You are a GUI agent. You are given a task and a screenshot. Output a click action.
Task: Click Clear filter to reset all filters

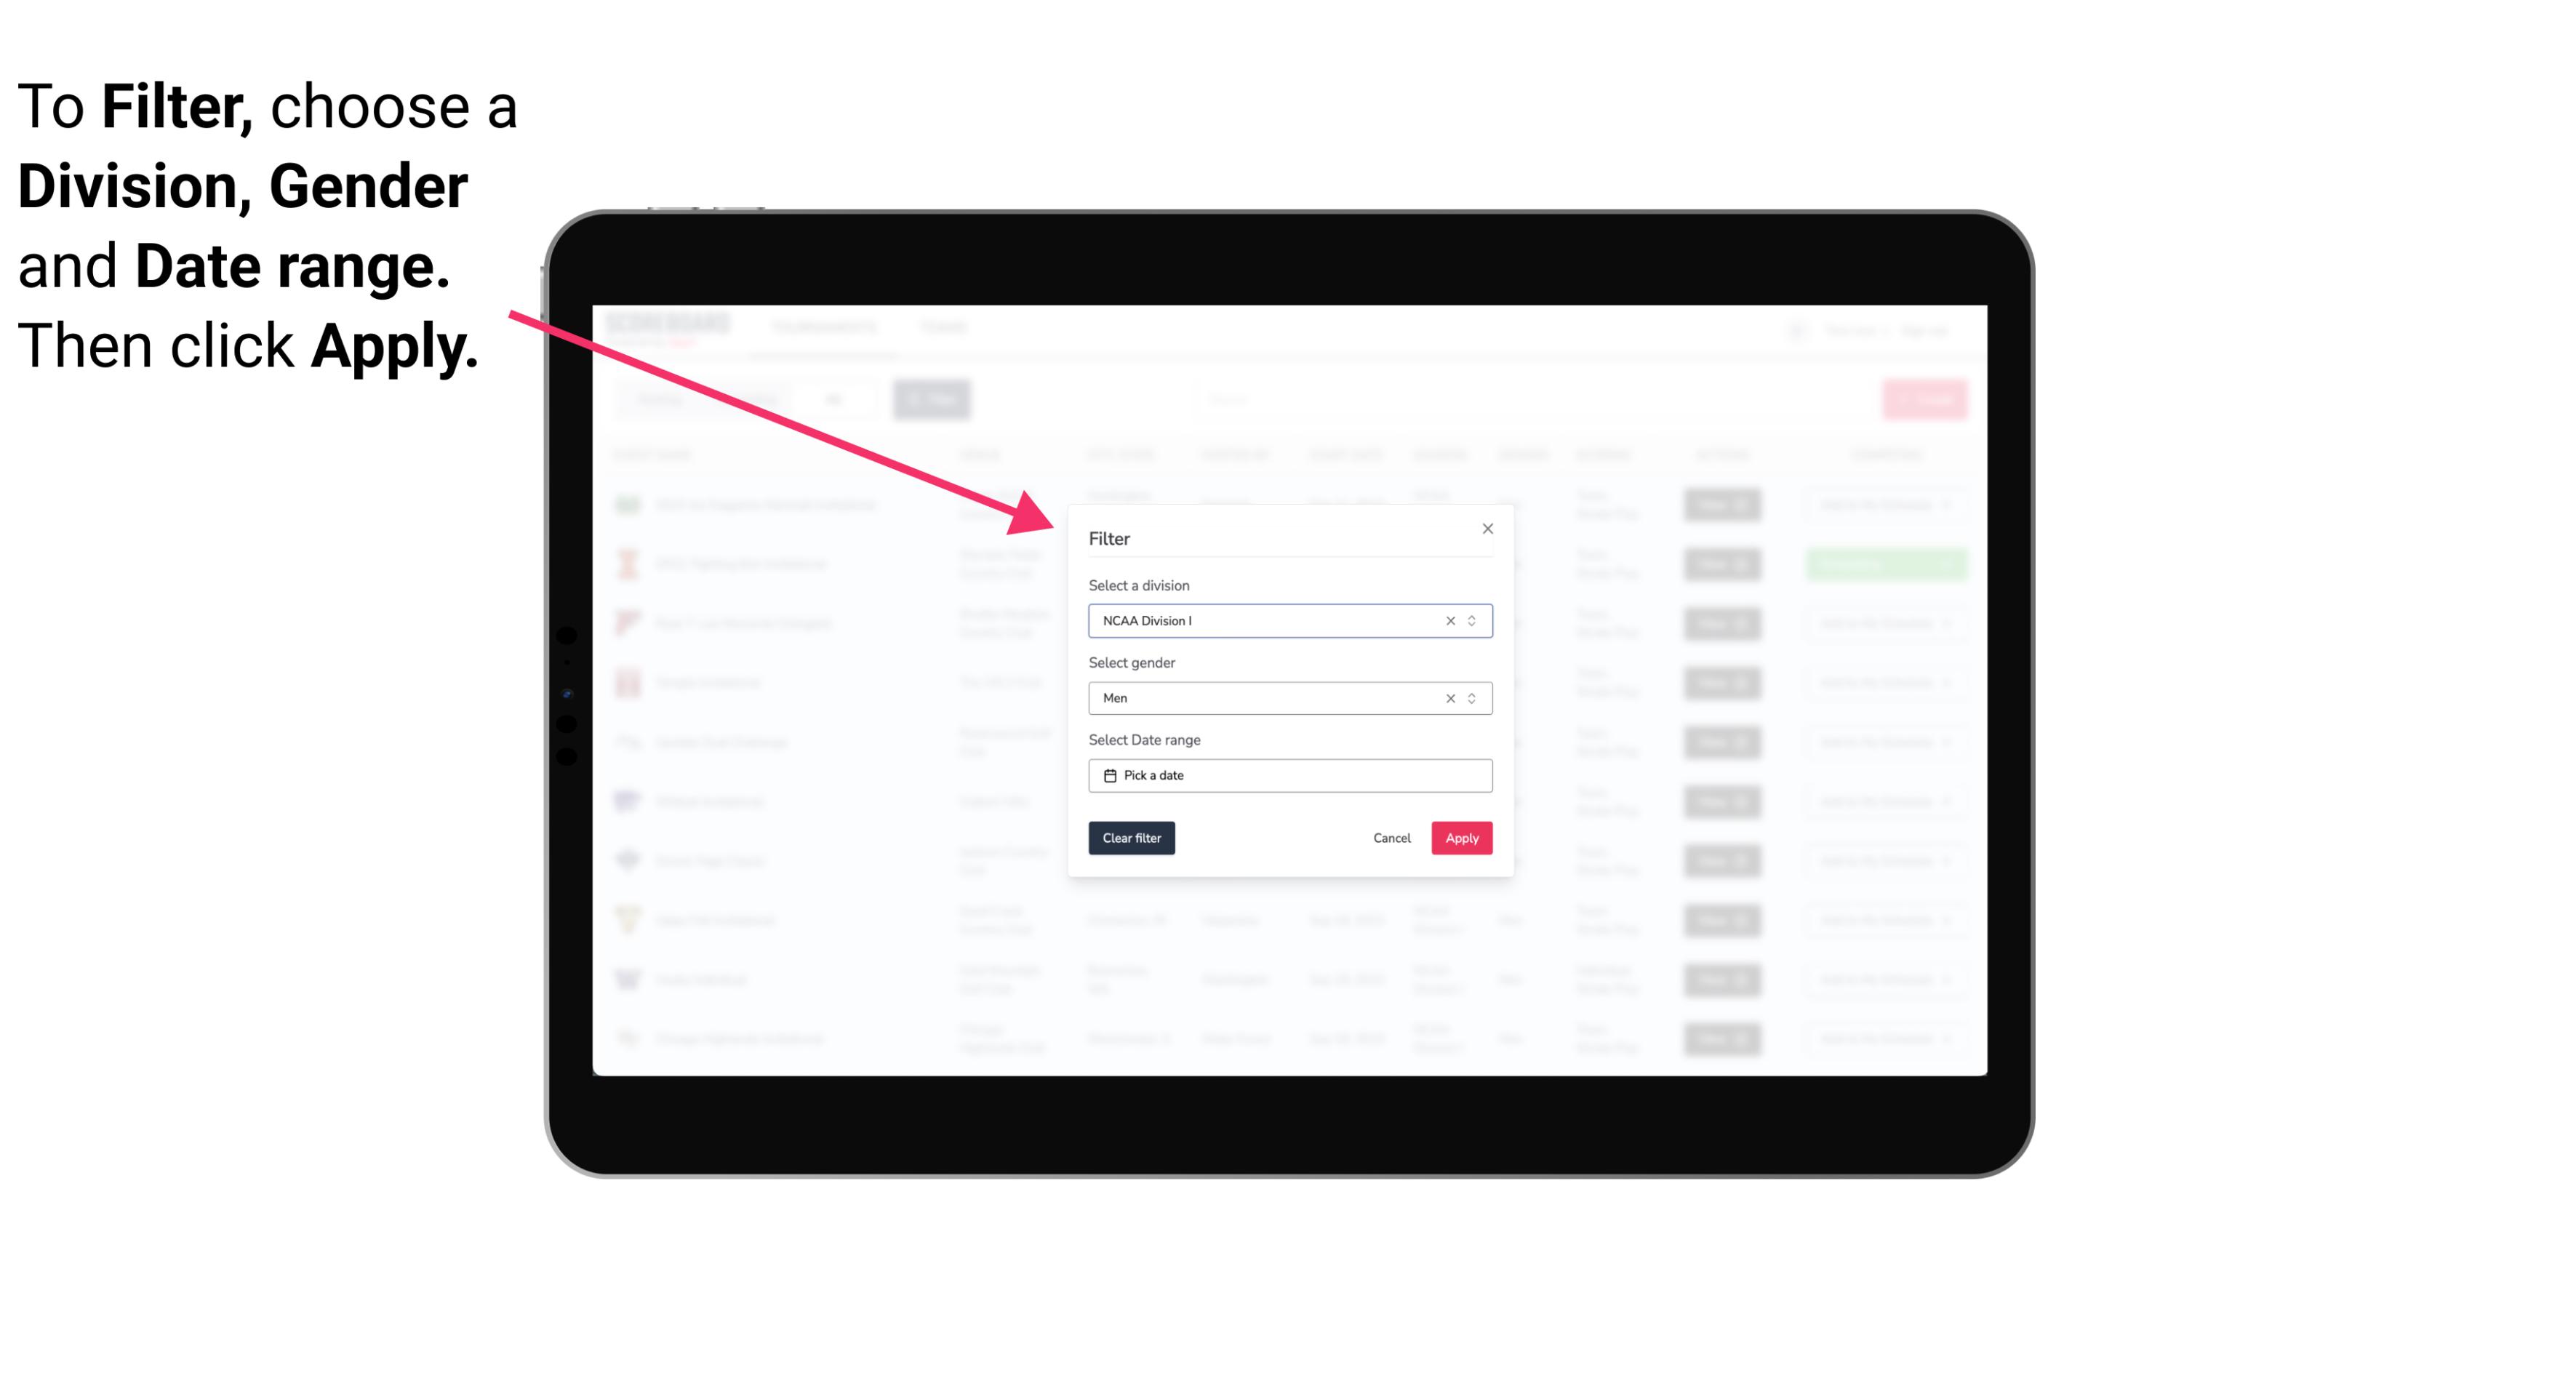[1132, 838]
